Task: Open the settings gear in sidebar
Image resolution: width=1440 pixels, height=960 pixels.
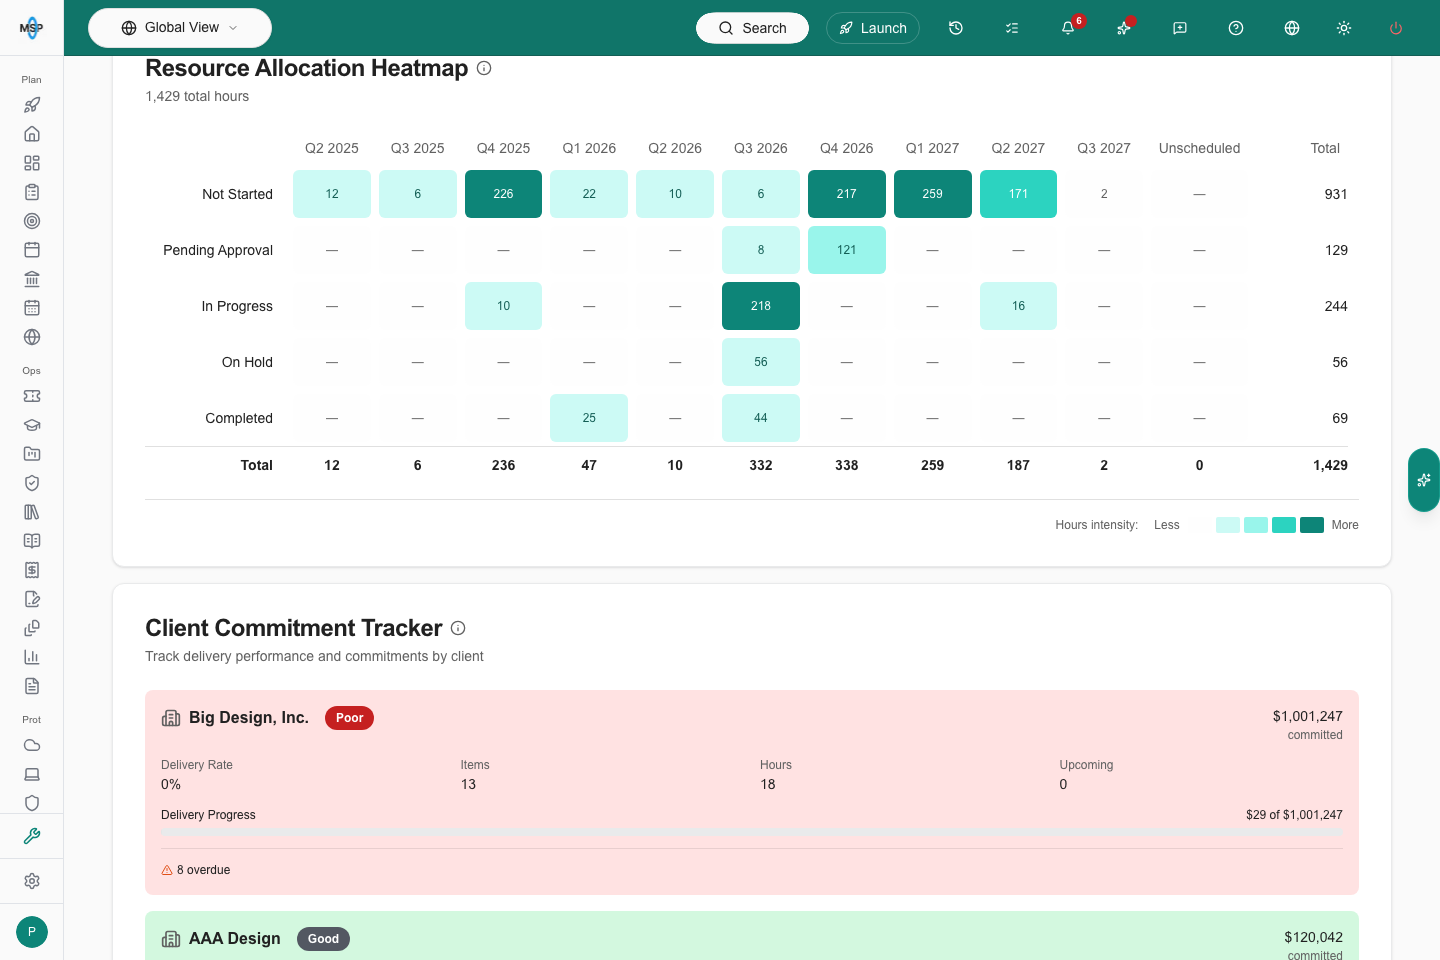Action: (32, 881)
